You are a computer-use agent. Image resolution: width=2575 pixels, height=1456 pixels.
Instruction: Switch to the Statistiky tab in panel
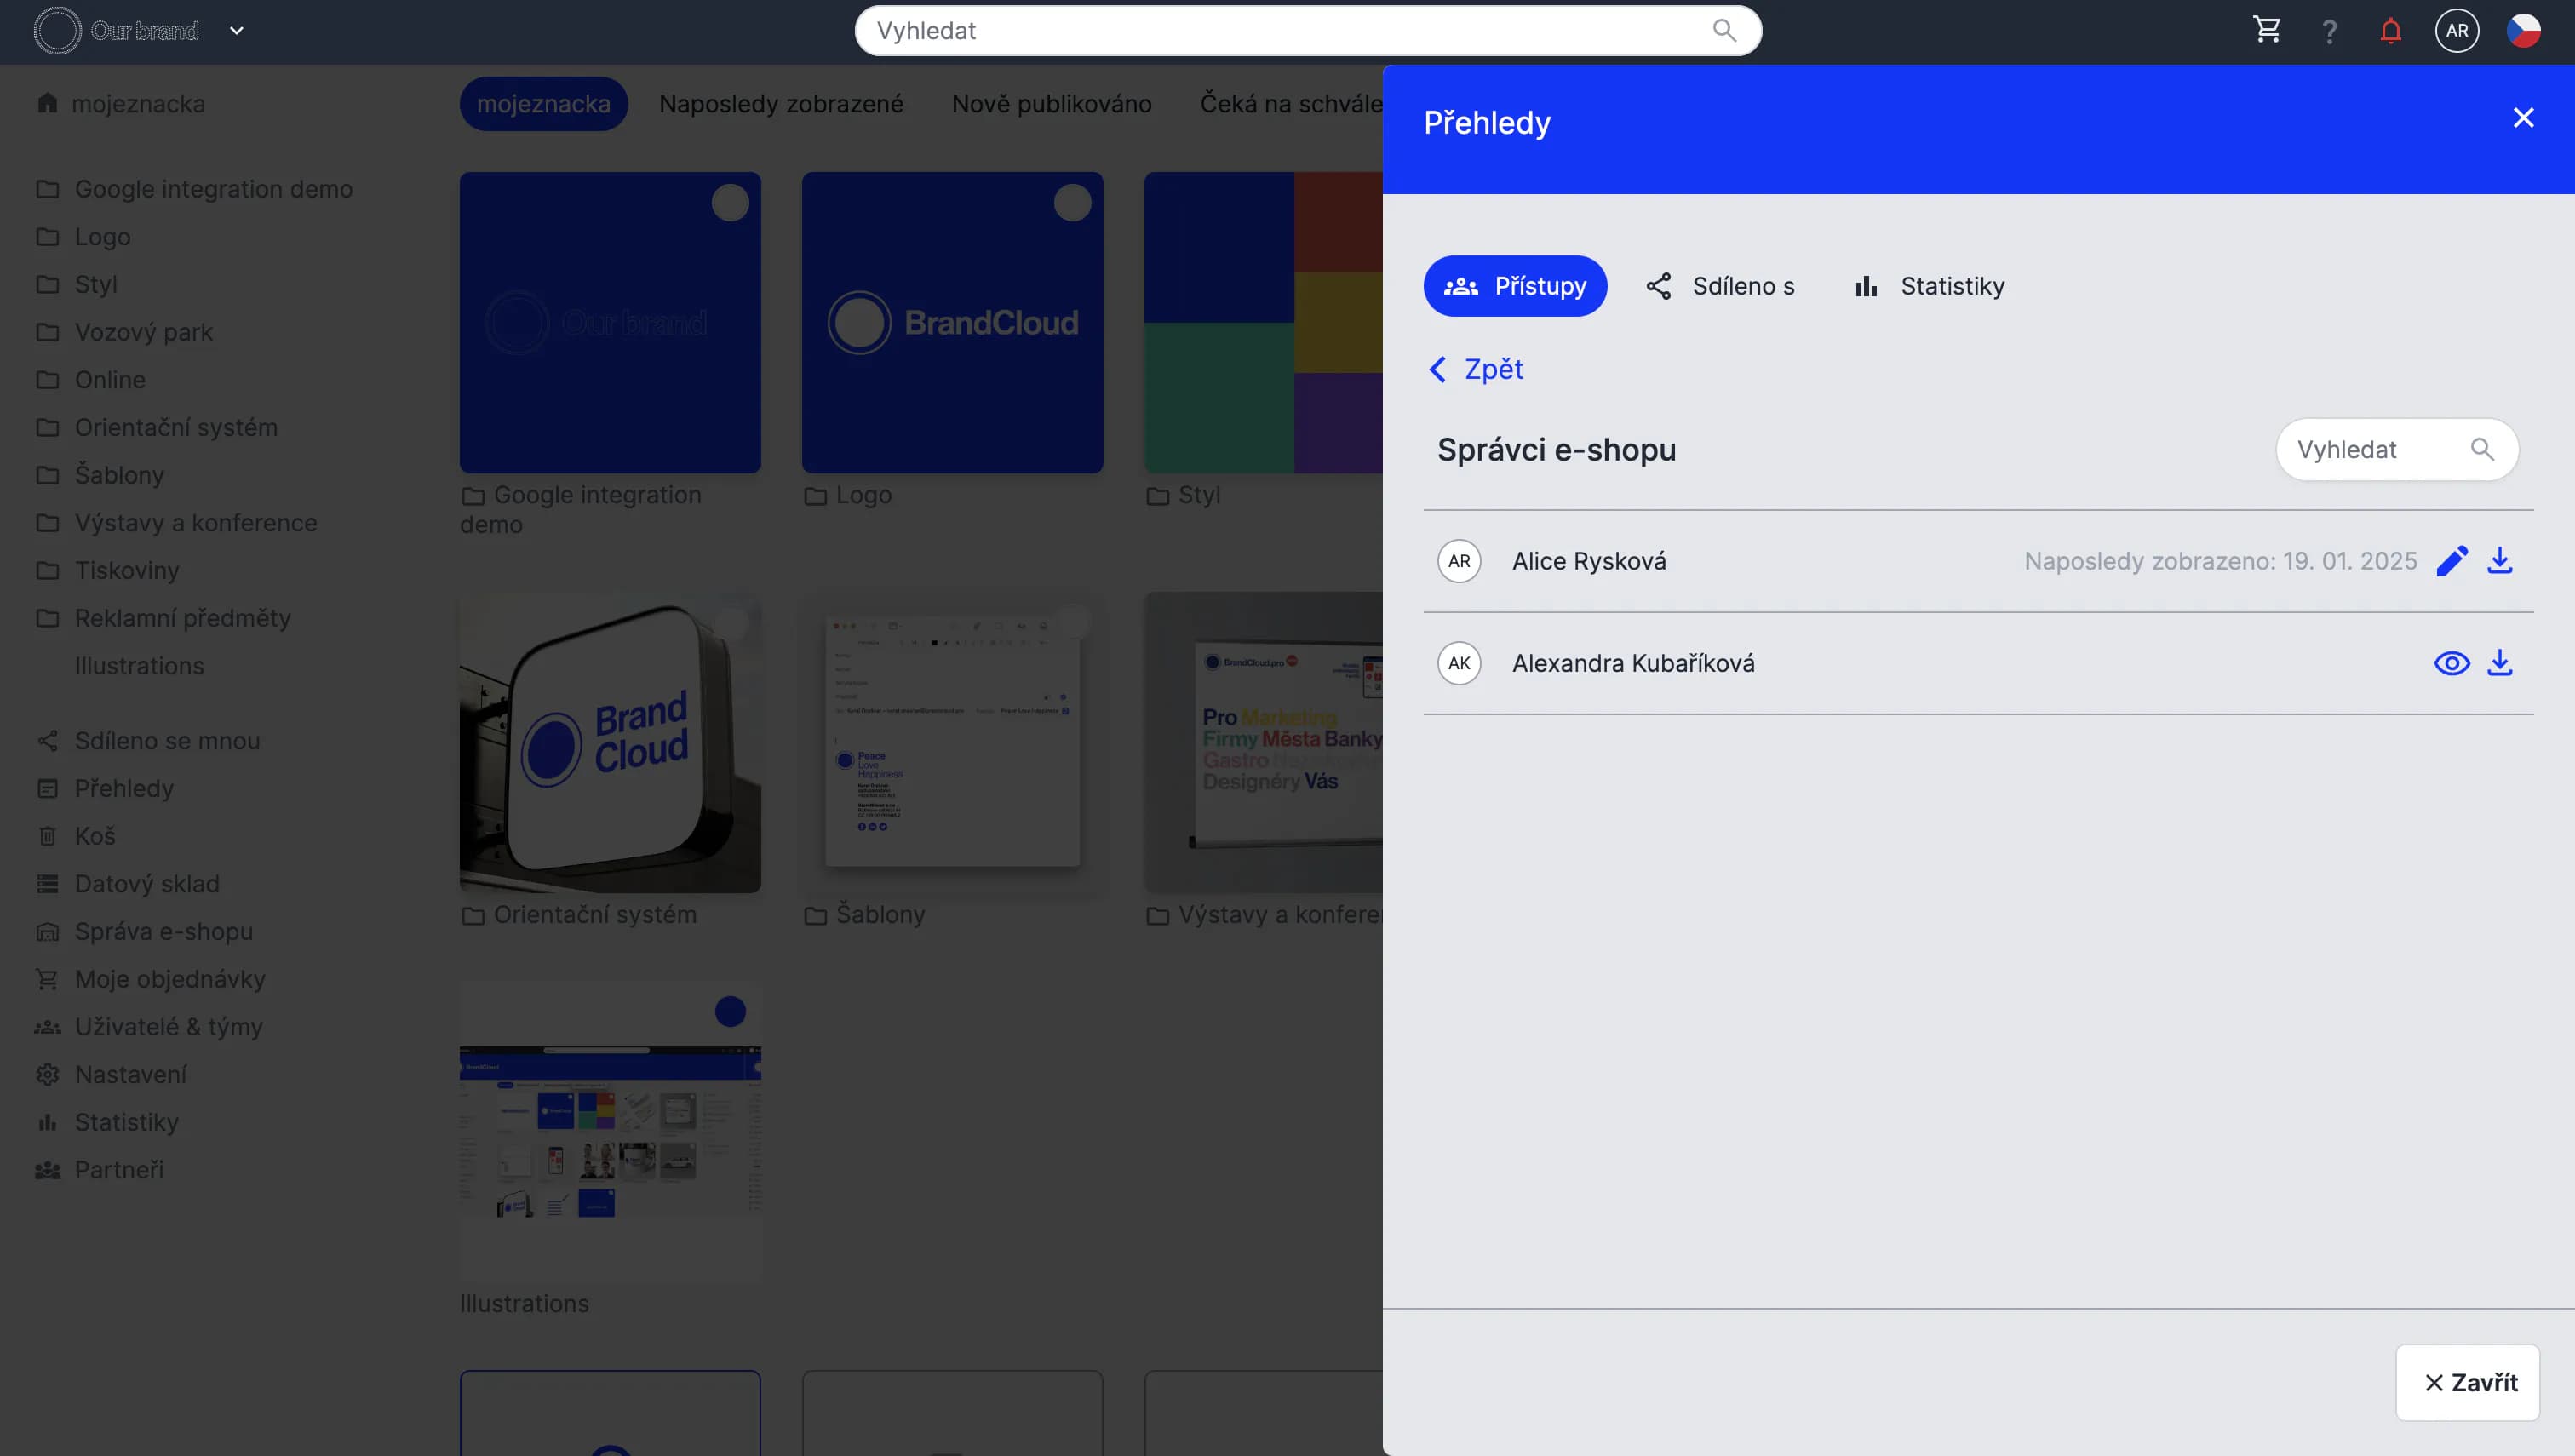pyautogui.click(x=1929, y=286)
